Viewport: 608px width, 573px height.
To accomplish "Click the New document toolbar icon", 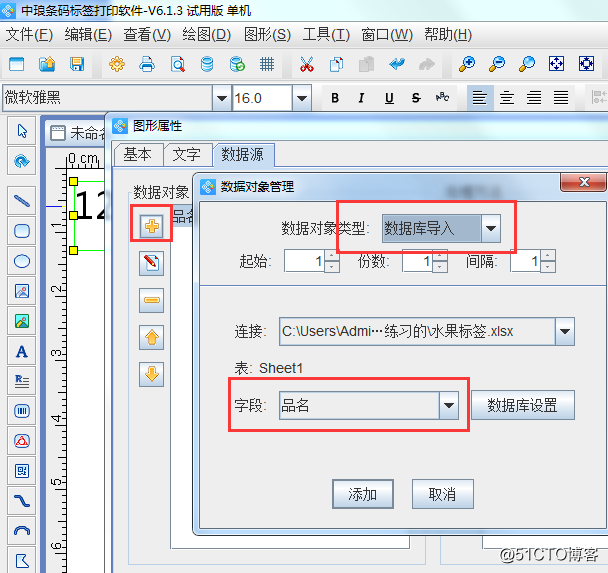I will pyautogui.click(x=16, y=64).
